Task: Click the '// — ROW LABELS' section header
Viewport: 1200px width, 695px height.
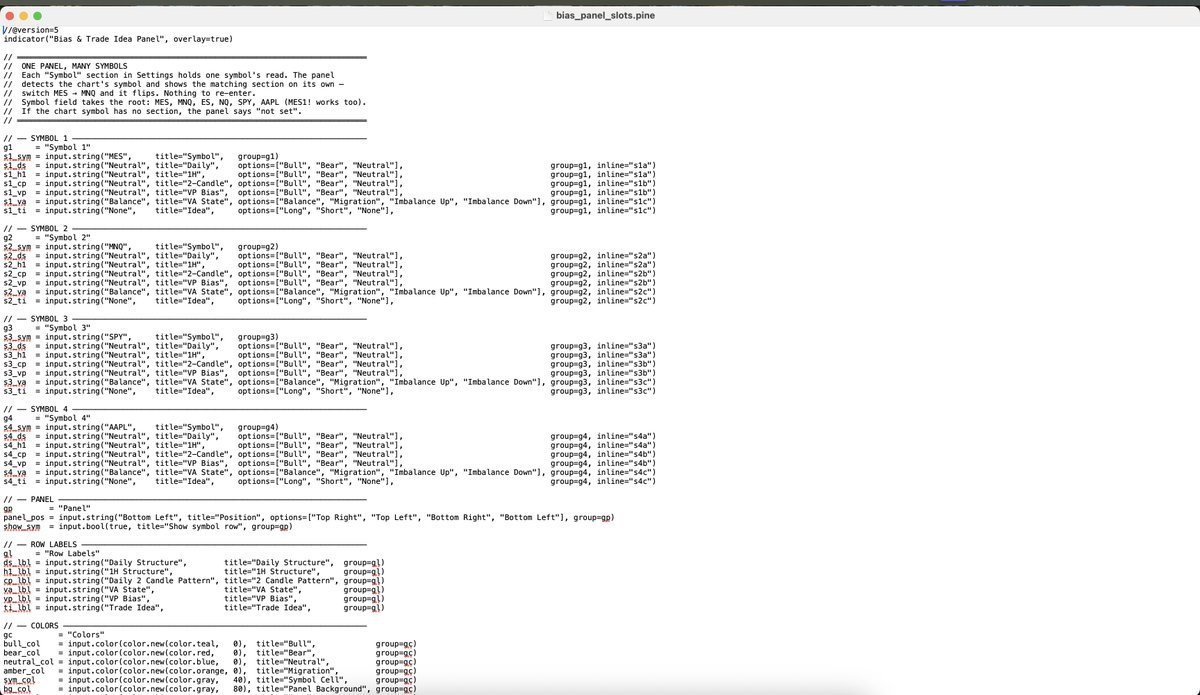Action: pos(40,544)
